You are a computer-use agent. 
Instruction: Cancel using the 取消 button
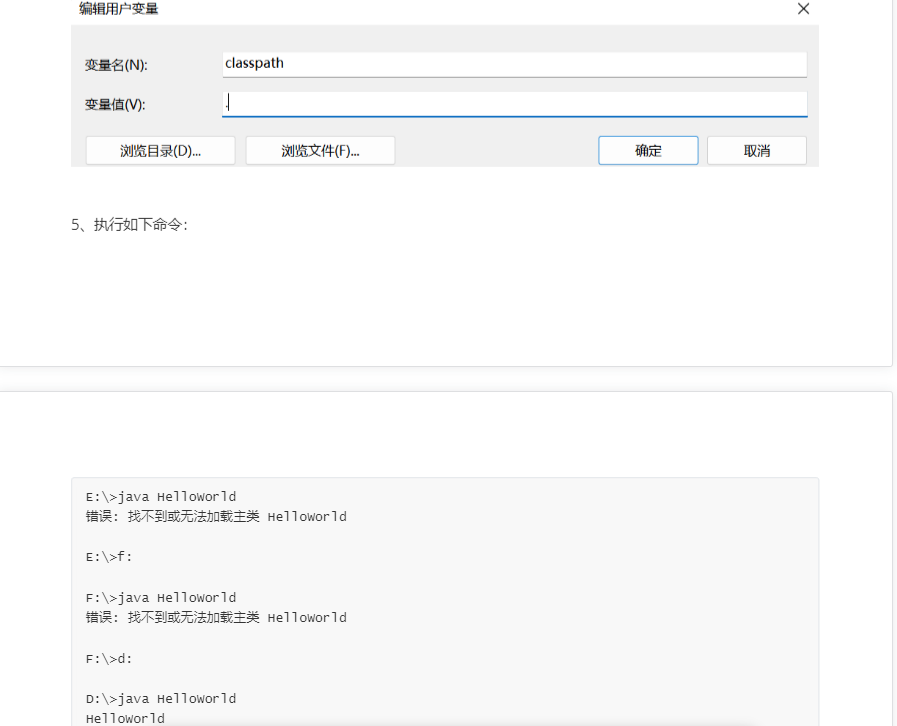(756, 151)
